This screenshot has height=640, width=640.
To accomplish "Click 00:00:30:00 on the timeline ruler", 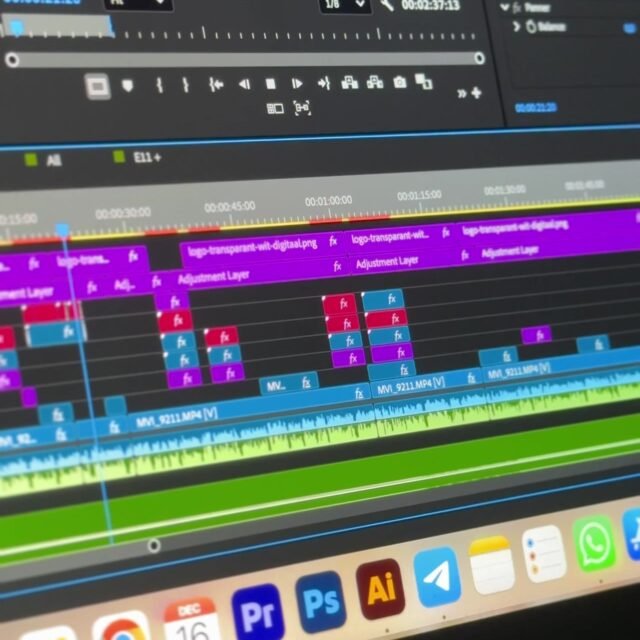I will [123, 213].
